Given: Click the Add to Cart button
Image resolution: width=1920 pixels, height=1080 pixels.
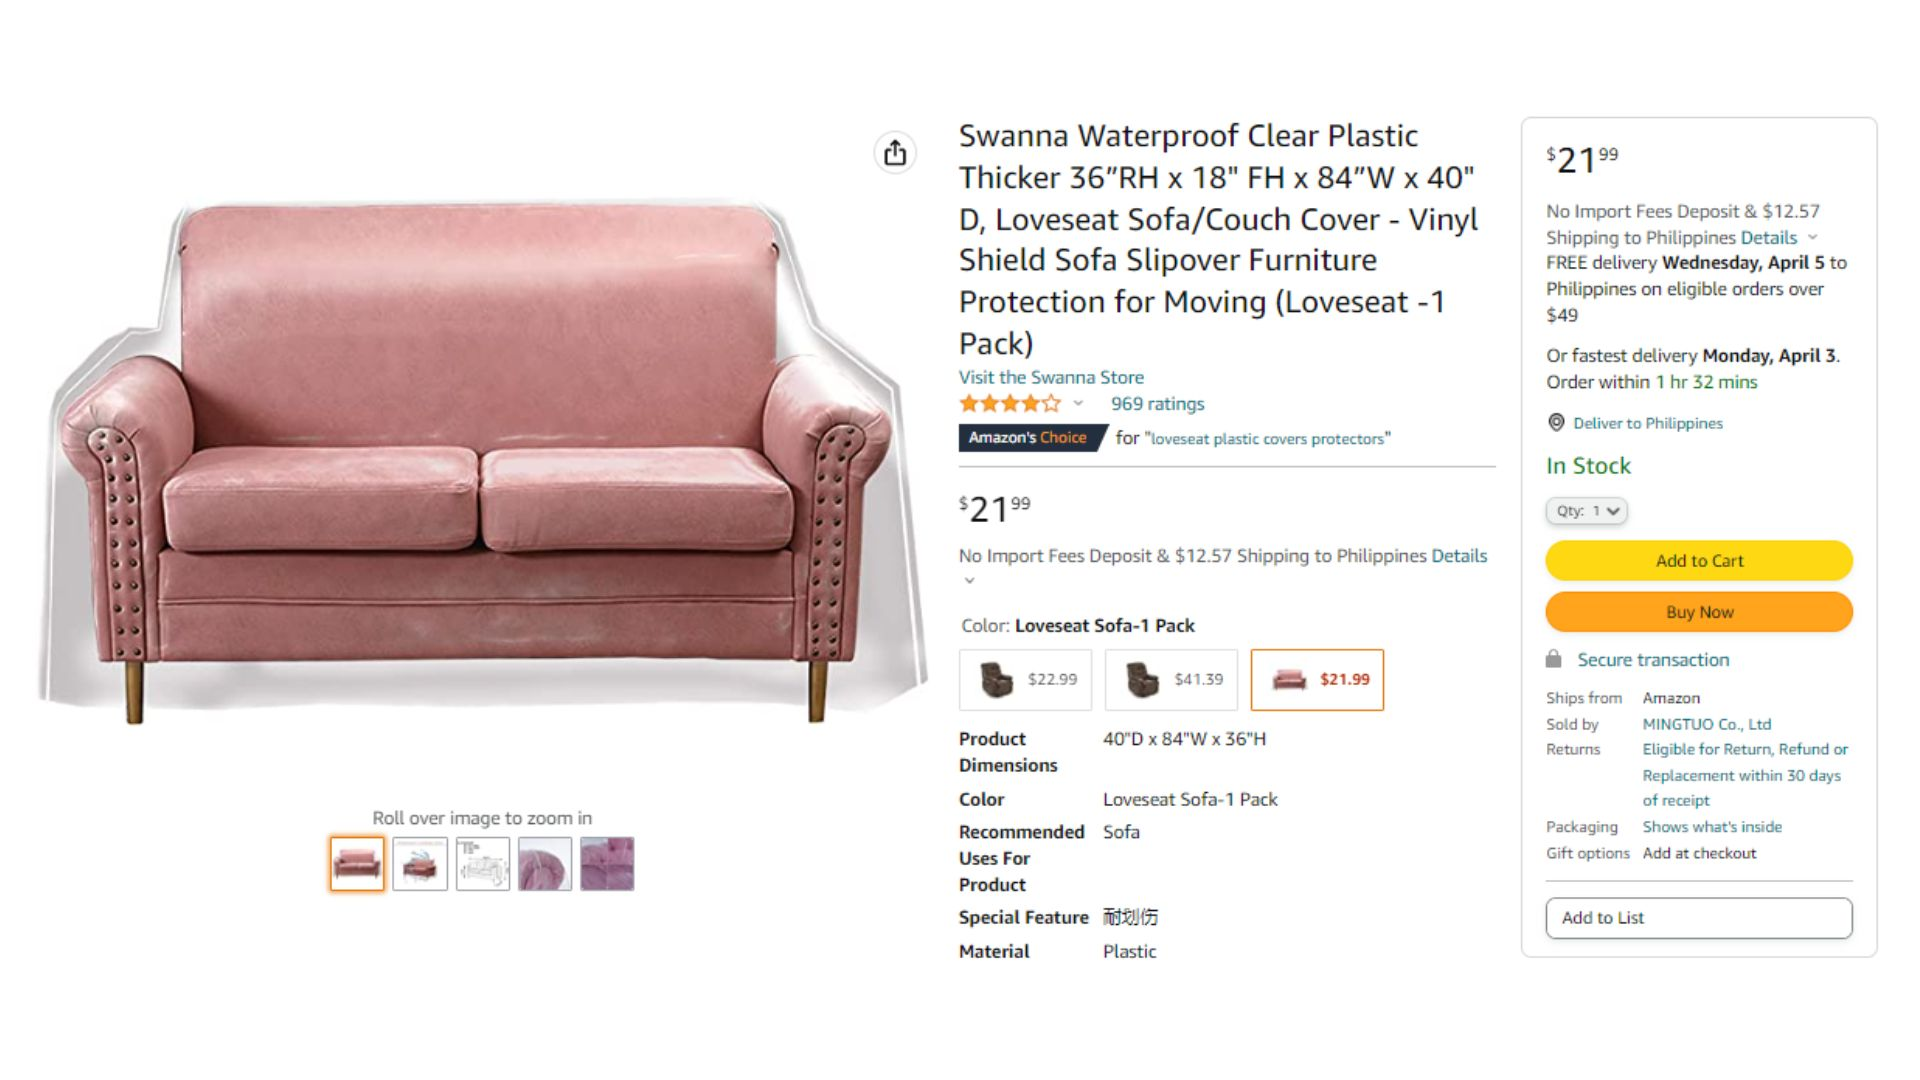Looking at the screenshot, I should (1699, 561).
